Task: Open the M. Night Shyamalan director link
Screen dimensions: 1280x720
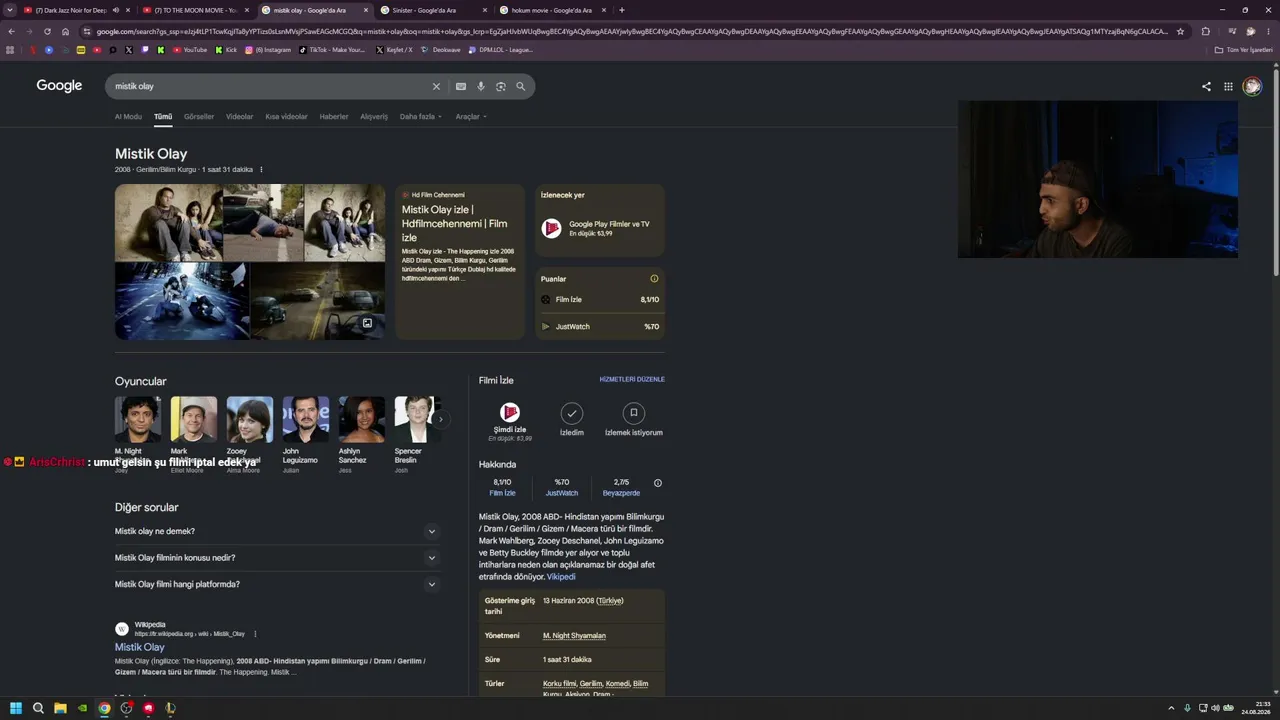Action: tap(574, 636)
